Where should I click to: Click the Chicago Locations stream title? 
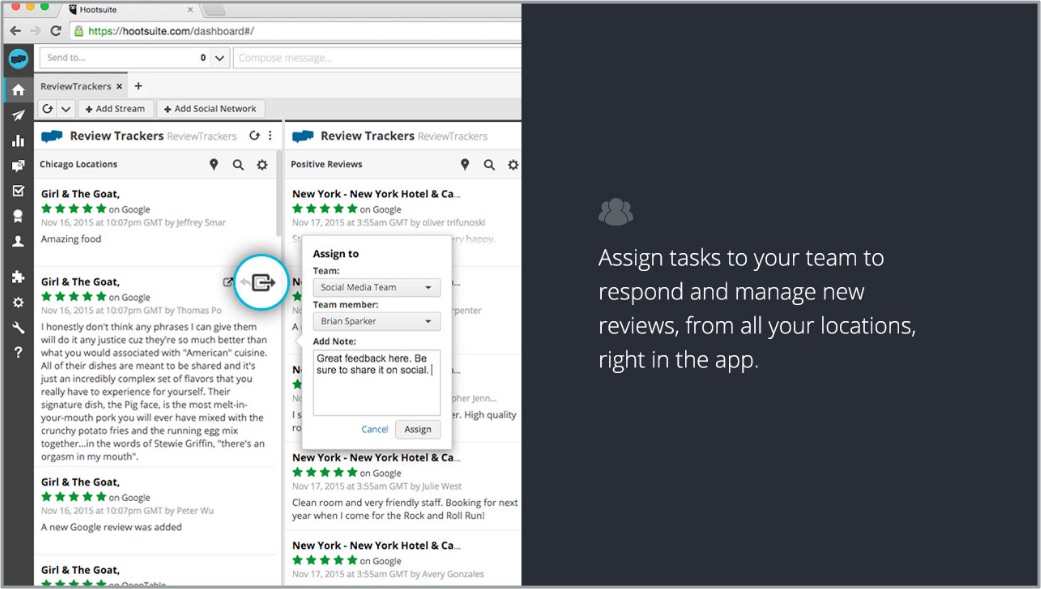pyautogui.click(x=78, y=164)
